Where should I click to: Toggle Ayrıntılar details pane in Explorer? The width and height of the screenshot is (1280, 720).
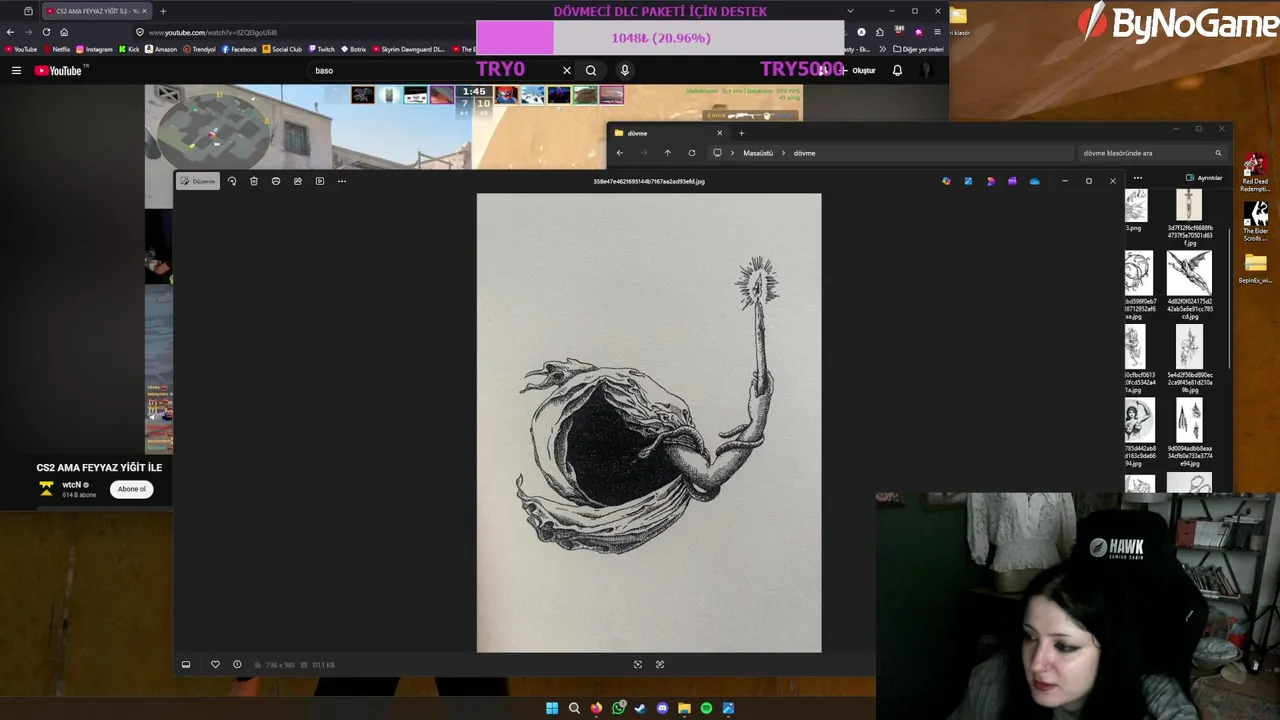click(1204, 178)
